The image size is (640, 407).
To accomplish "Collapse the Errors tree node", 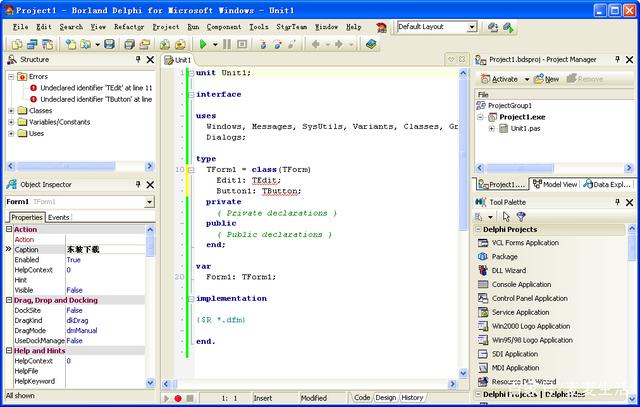I will [x=11, y=77].
